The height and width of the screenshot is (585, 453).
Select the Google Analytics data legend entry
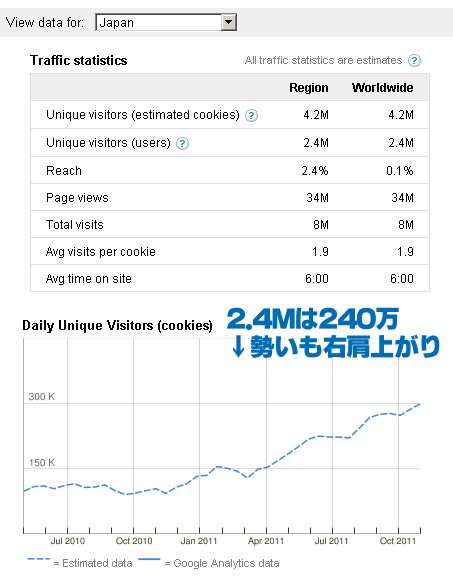209,562
